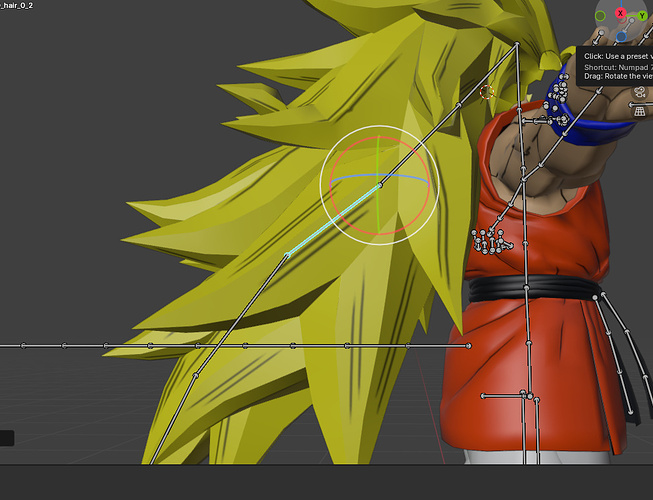Screen dimensions: 653x500
Task: Select the belt tassel bone's top joint
Action: [x=595, y=297]
